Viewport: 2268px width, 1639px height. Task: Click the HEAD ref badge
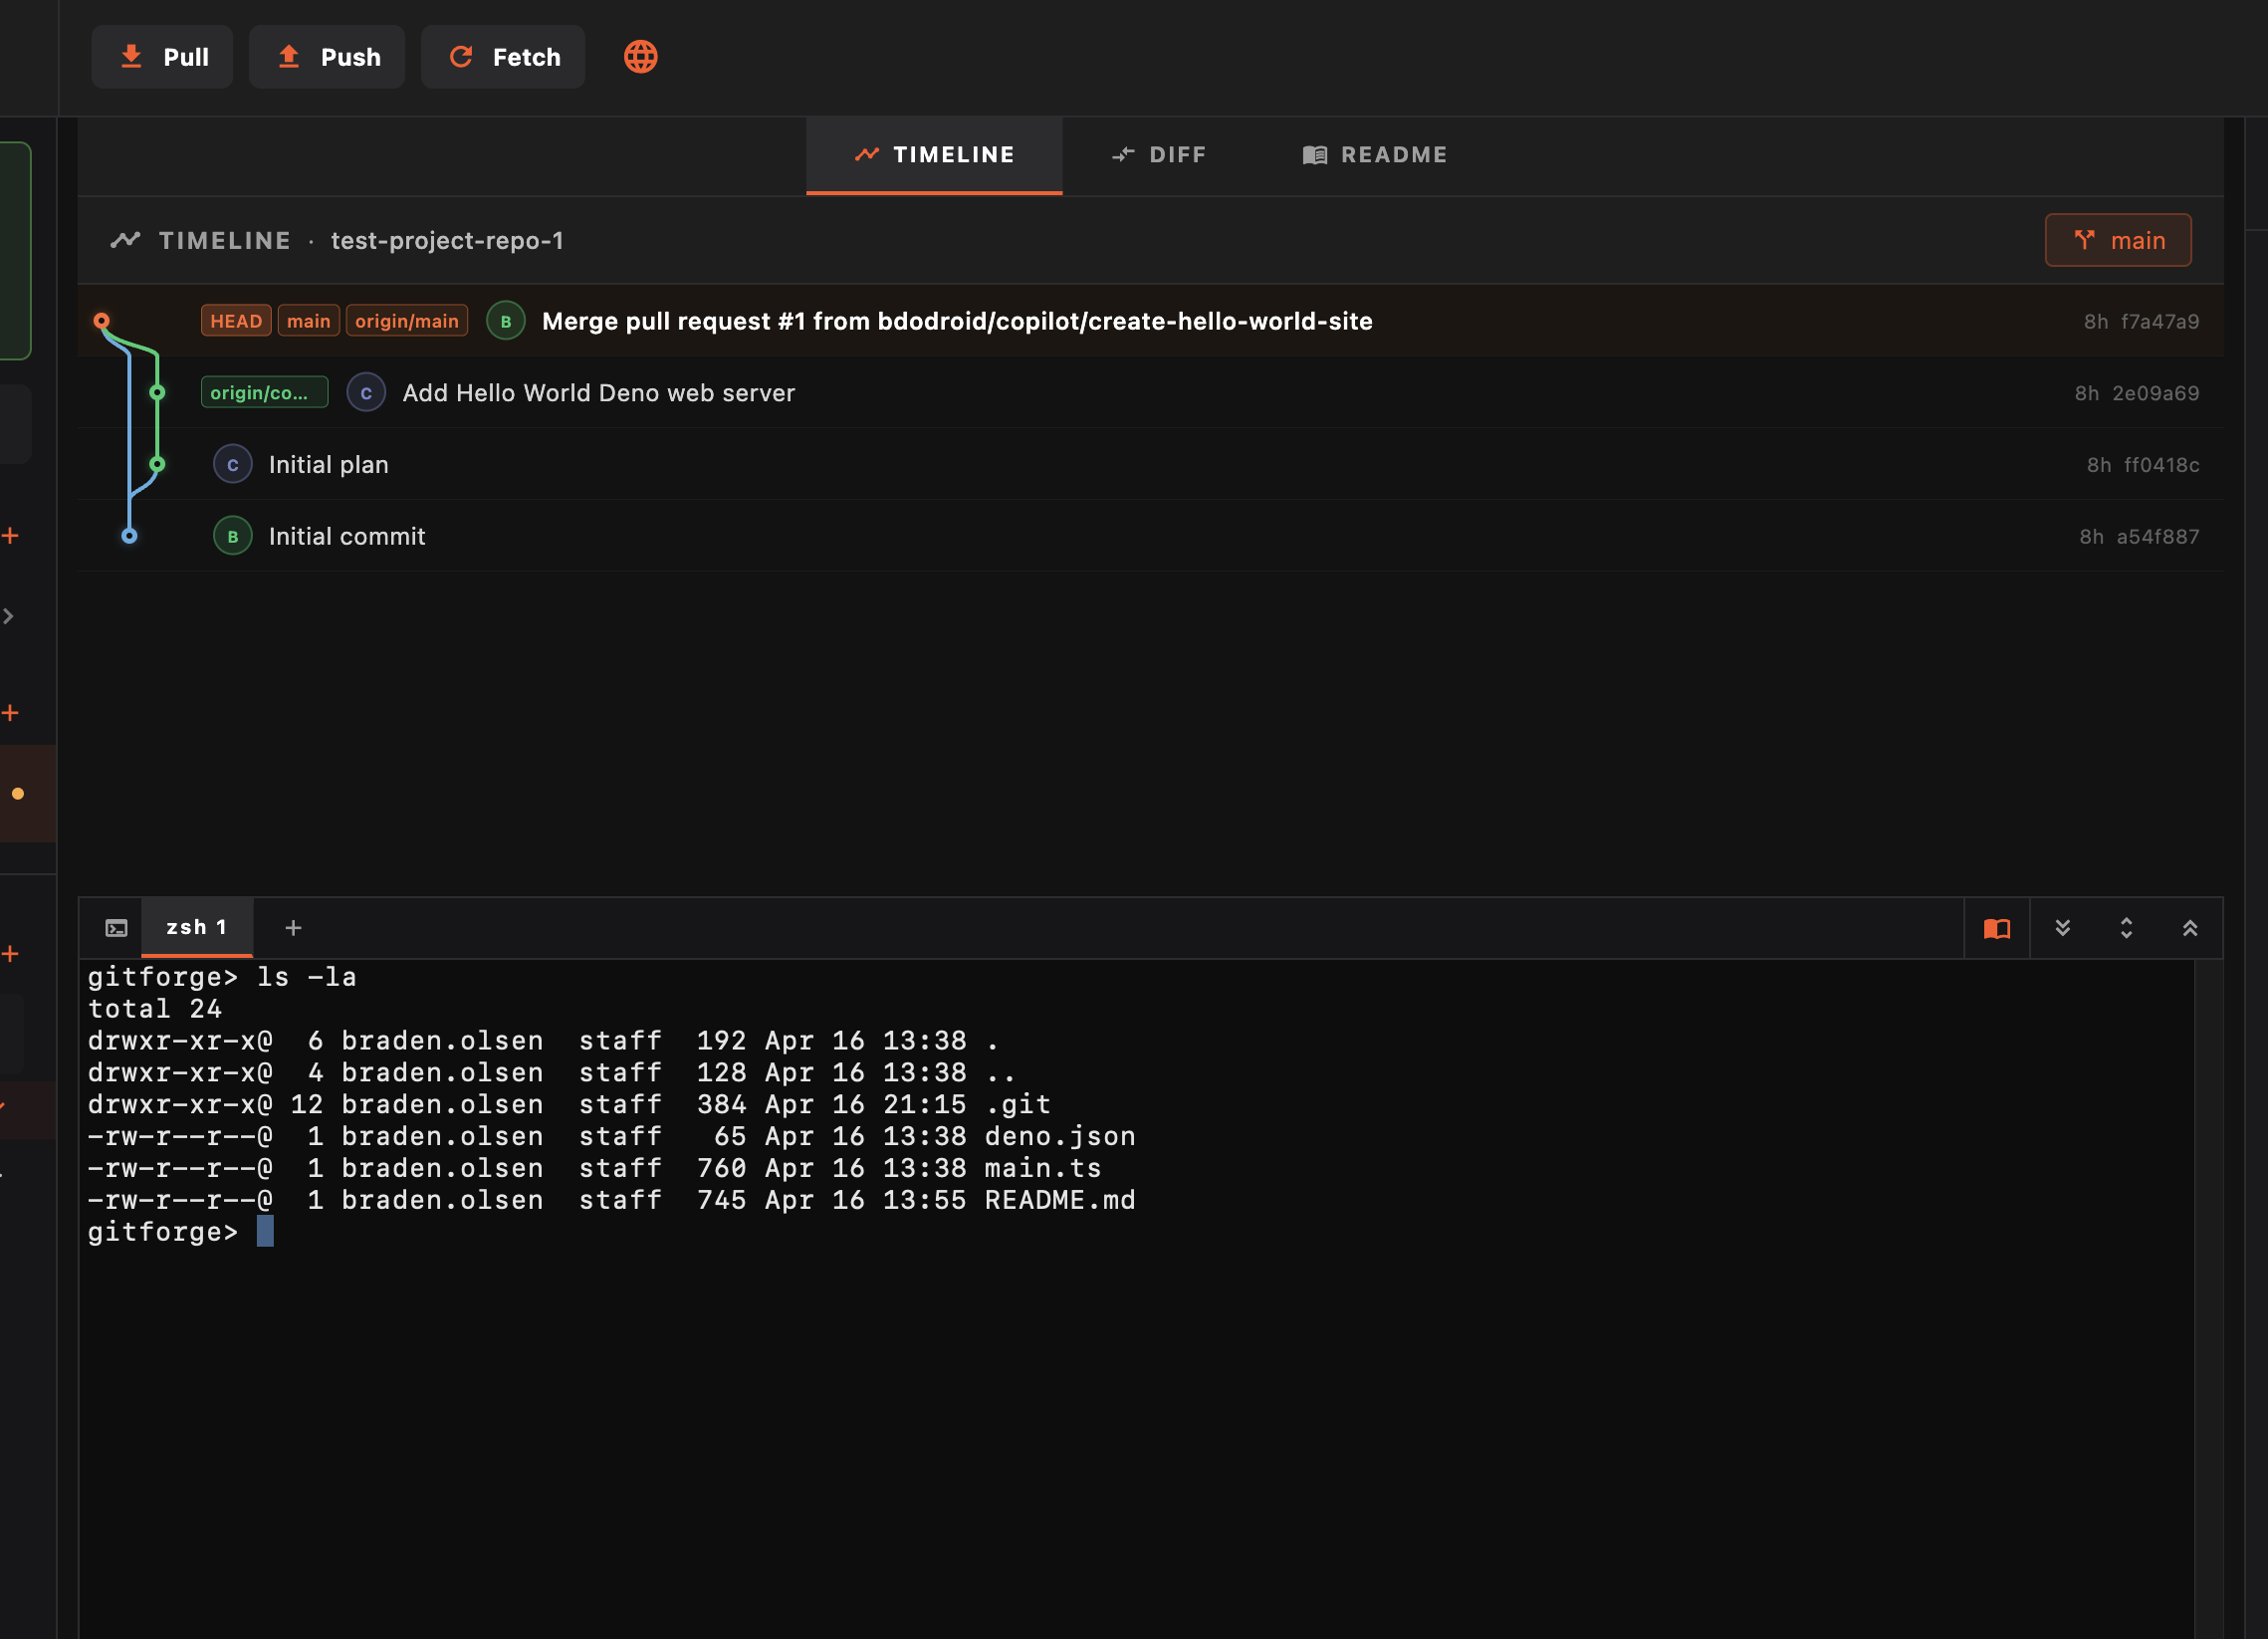pos(236,321)
